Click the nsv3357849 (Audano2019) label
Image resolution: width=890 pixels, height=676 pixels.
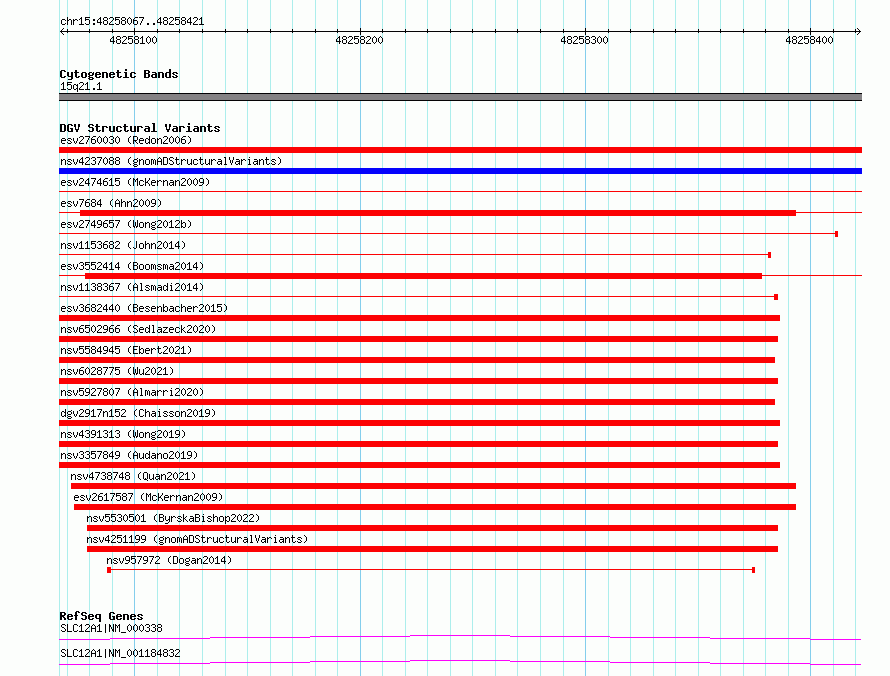click(129, 455)
